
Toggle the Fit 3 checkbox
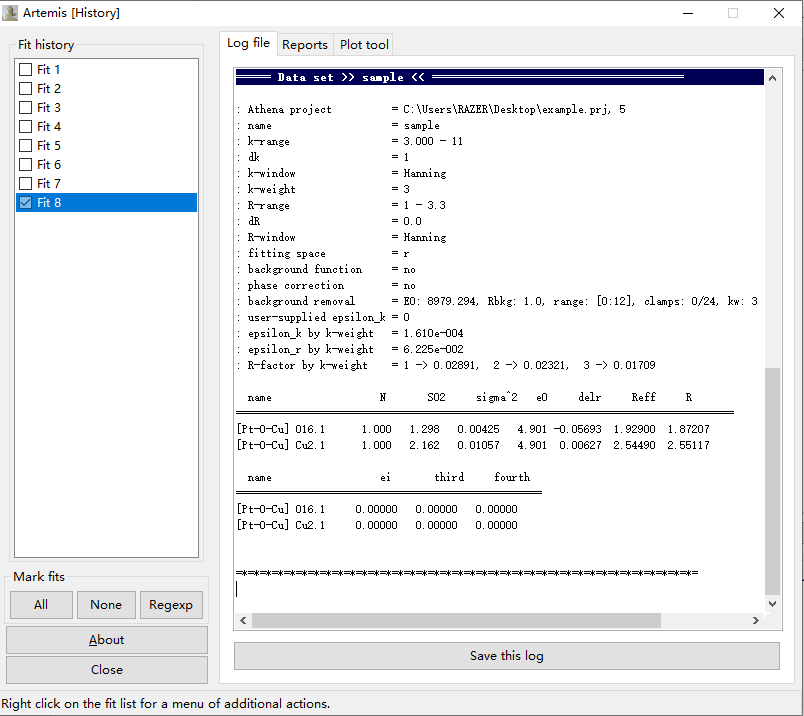(x=25, y=108)
